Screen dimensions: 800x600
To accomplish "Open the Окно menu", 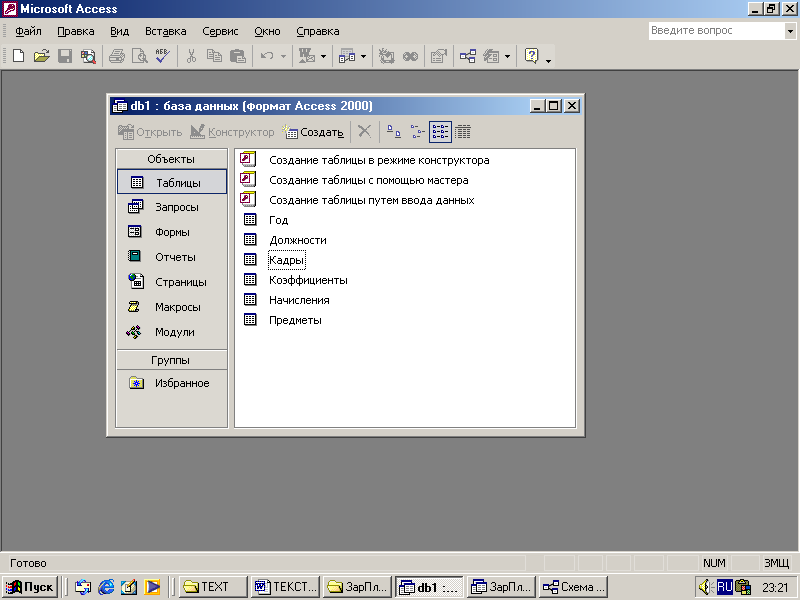I will 267,31.
